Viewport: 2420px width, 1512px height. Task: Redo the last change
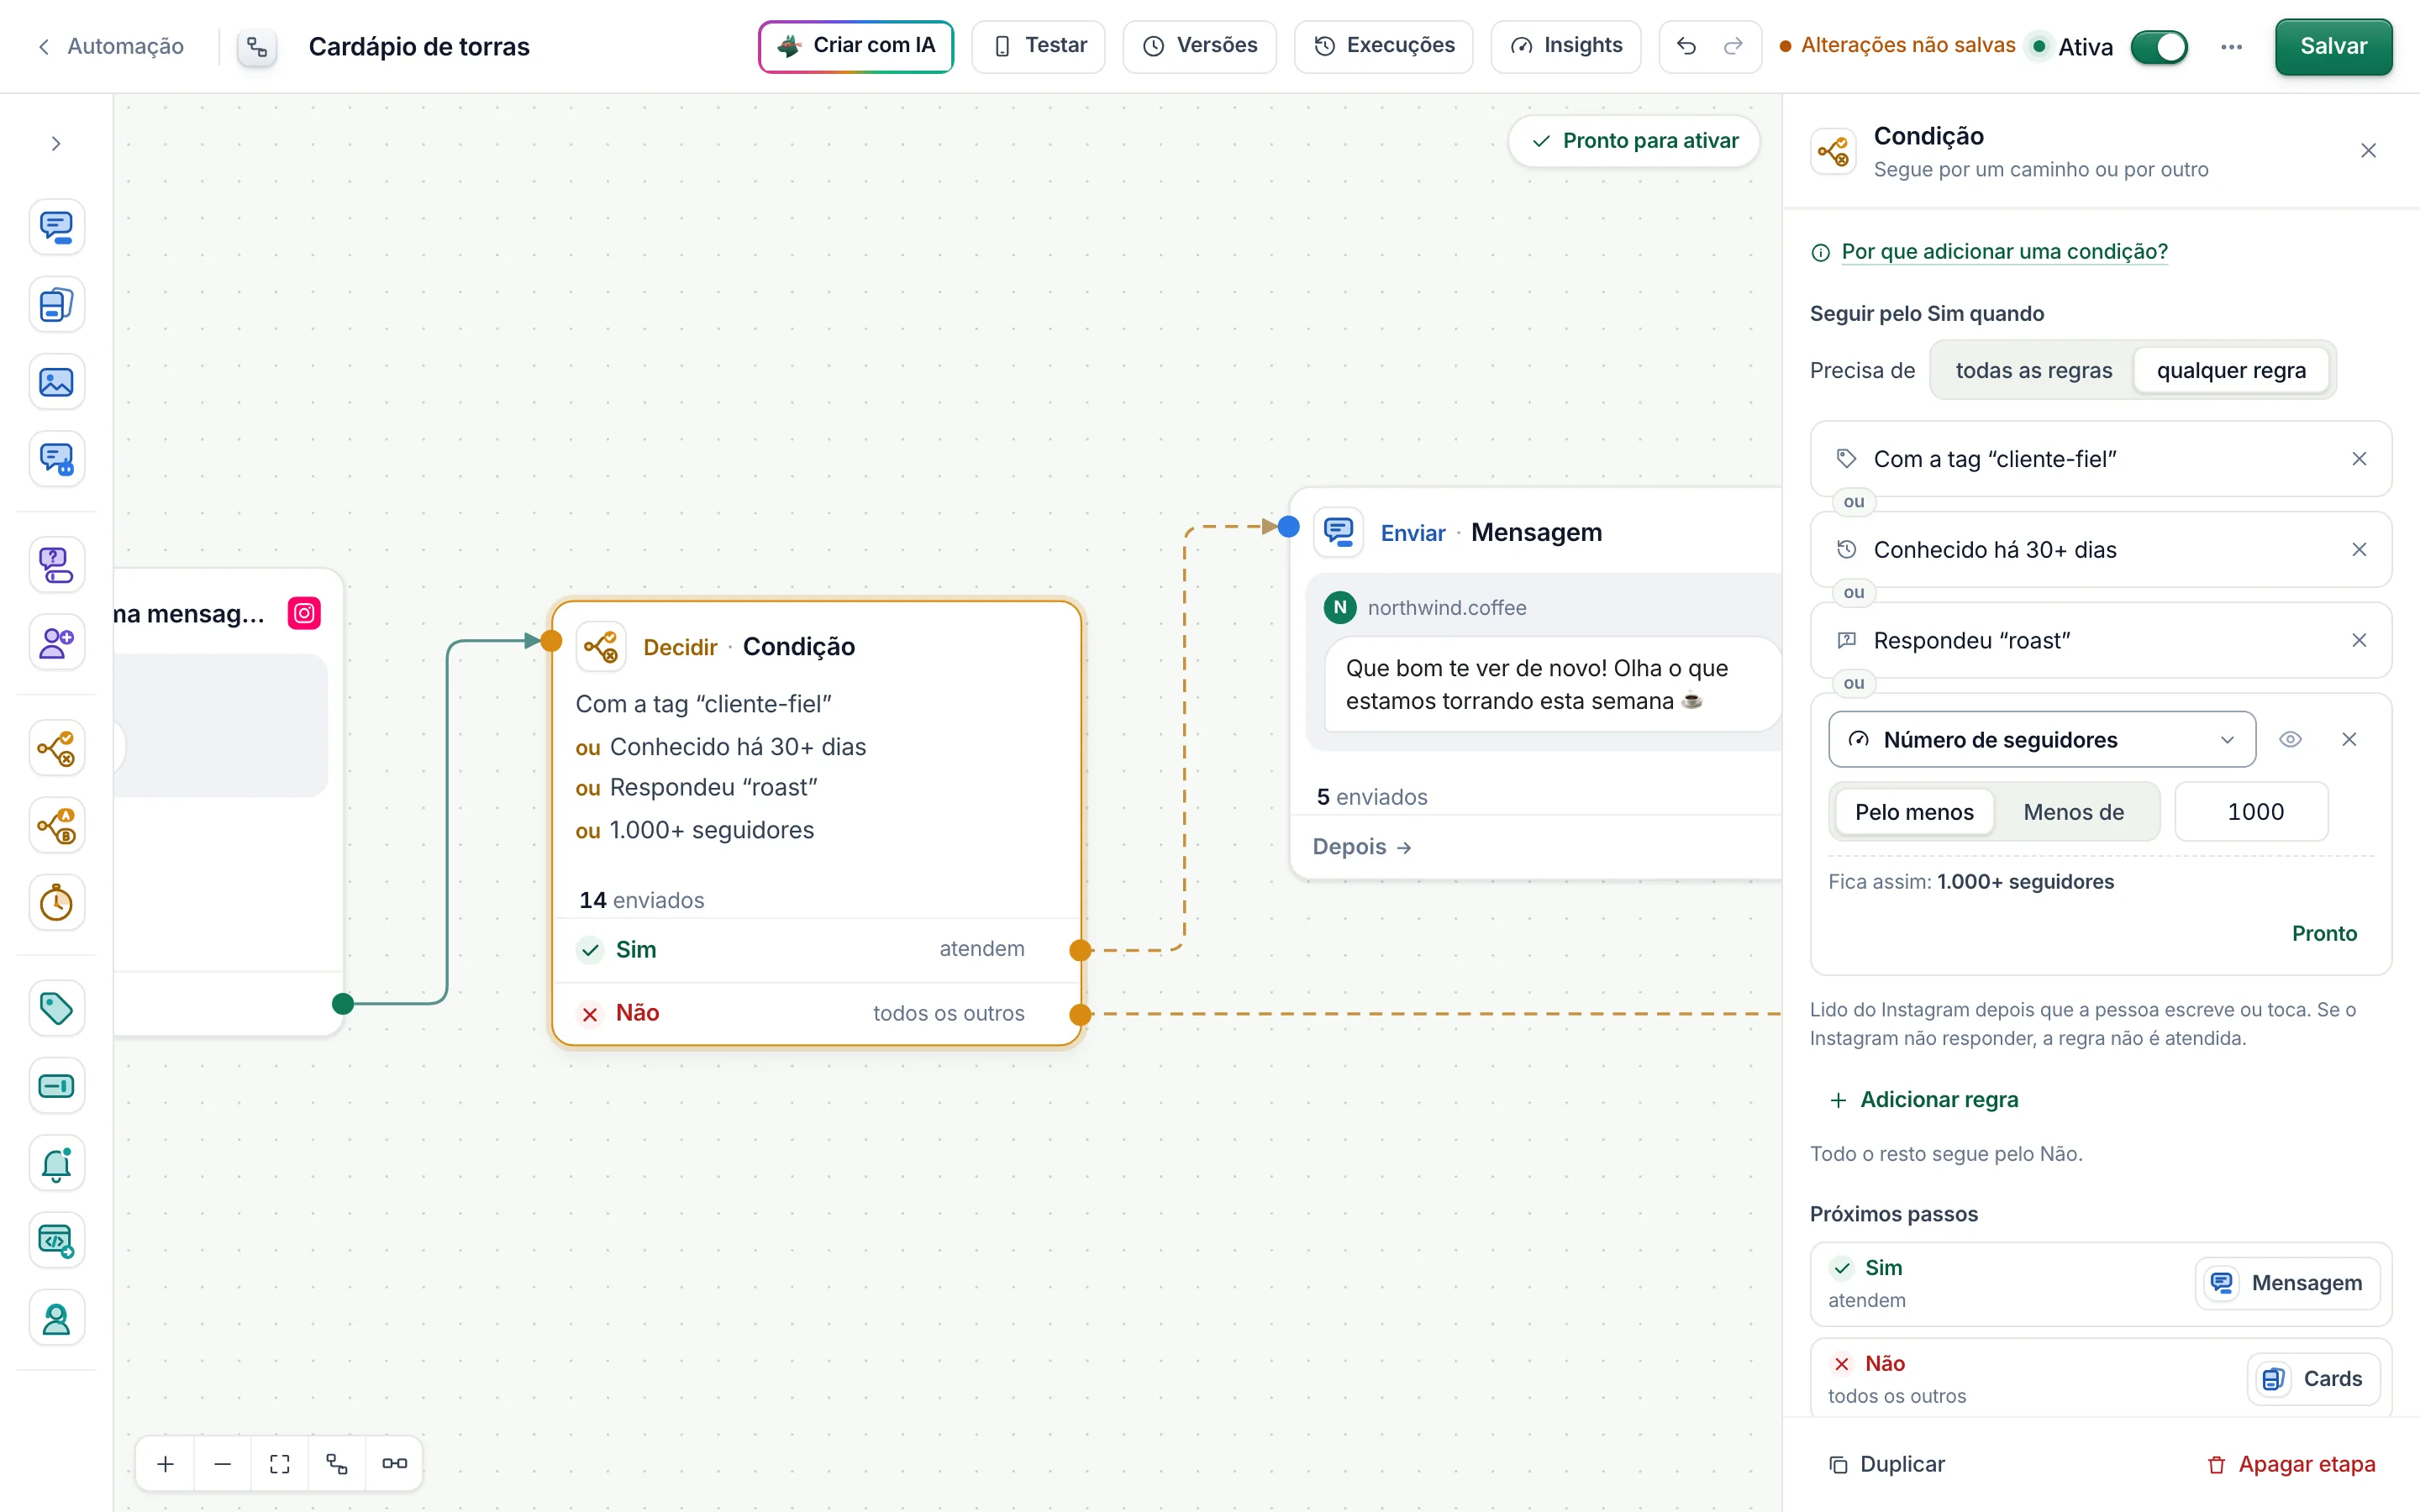(x=1733, y=46)
